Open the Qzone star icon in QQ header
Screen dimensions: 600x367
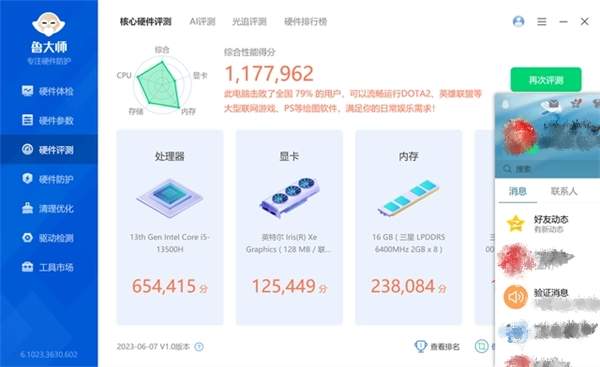(576, 103)
